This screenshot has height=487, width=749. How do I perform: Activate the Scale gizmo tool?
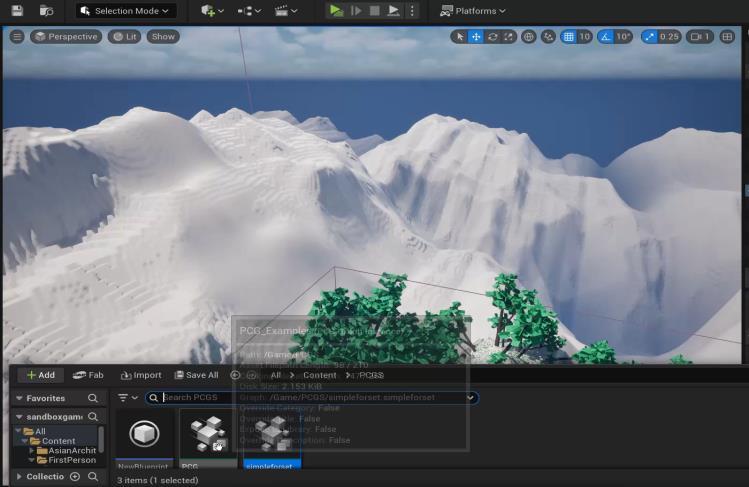point(509,37)
